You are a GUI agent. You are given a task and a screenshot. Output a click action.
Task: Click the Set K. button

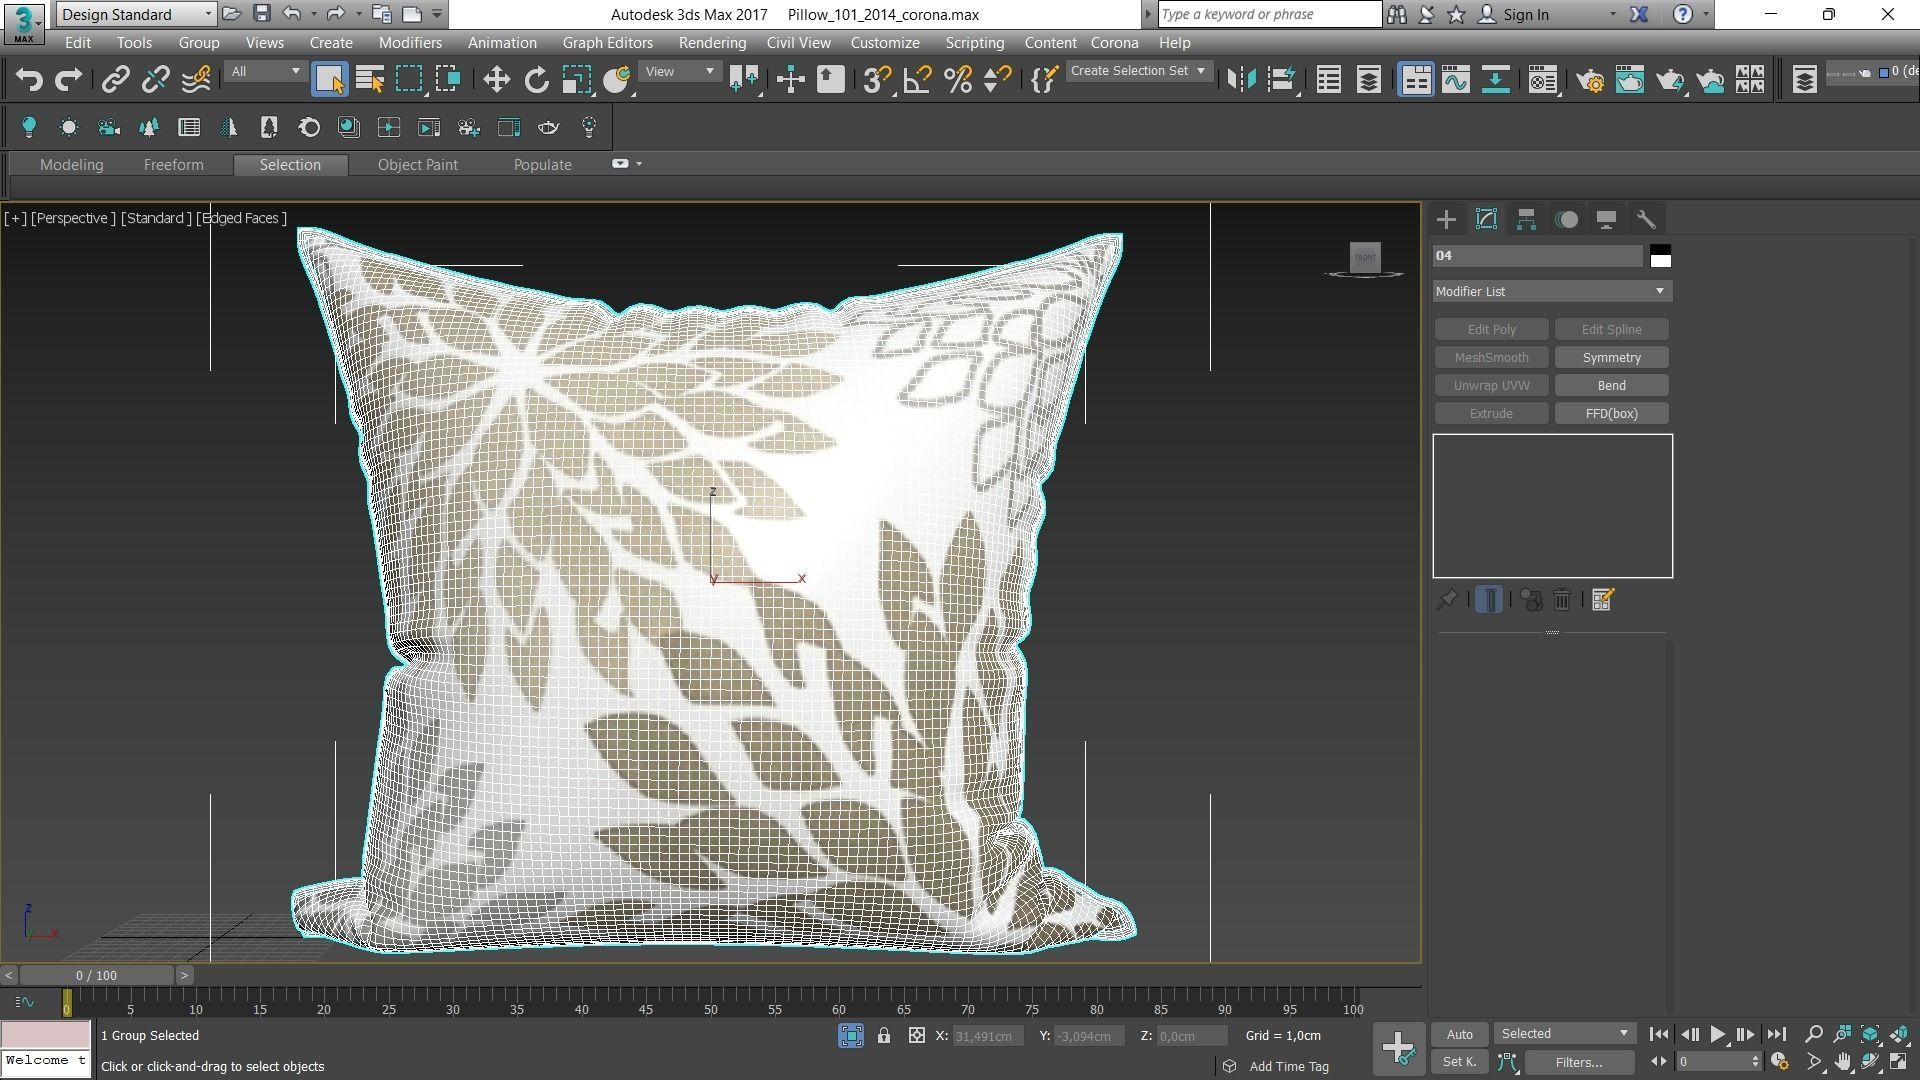(x=1459, y=1062)
